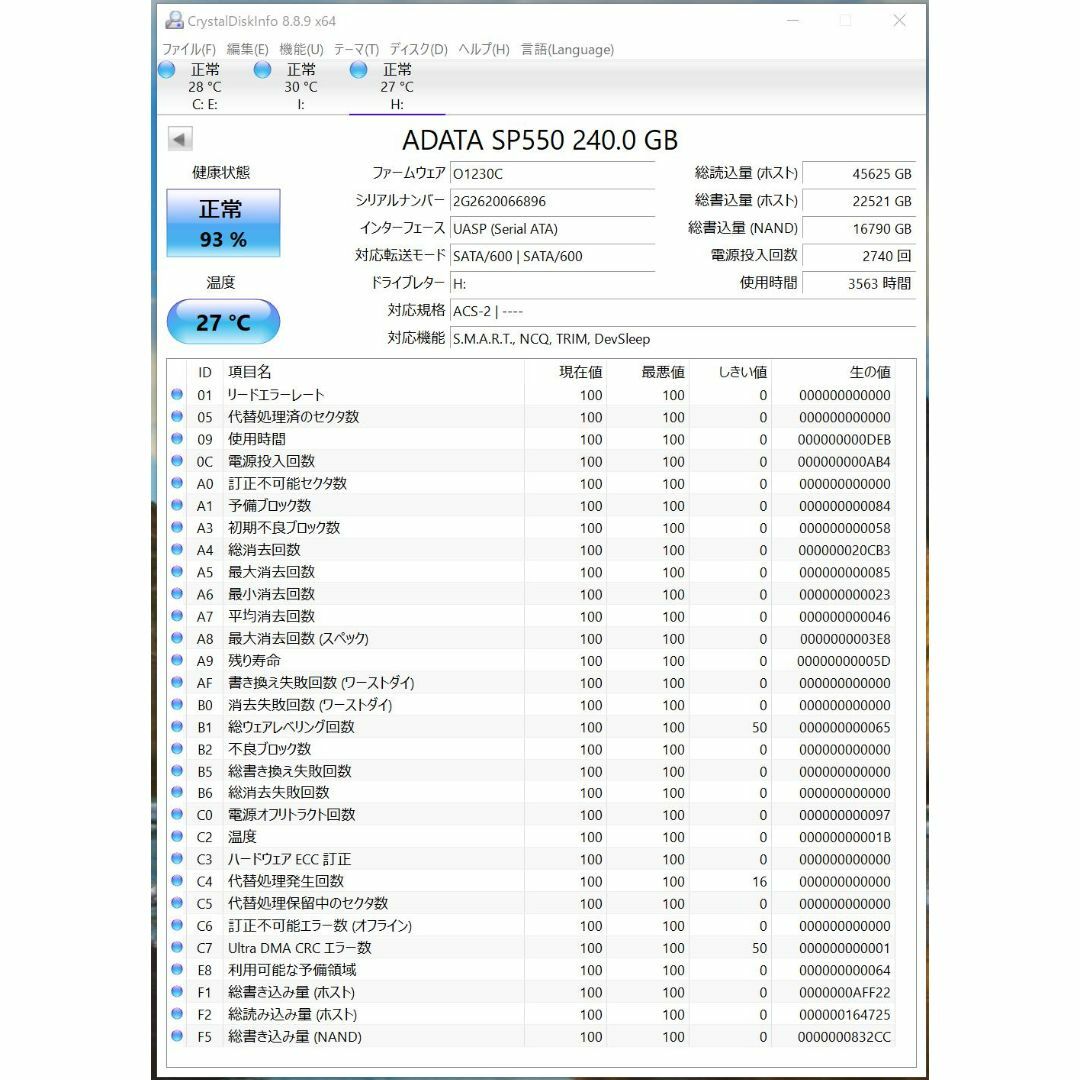The image size is (1080, 1080).
Task: Click status icon for A9 残り寿命
Action: point(177,660)
